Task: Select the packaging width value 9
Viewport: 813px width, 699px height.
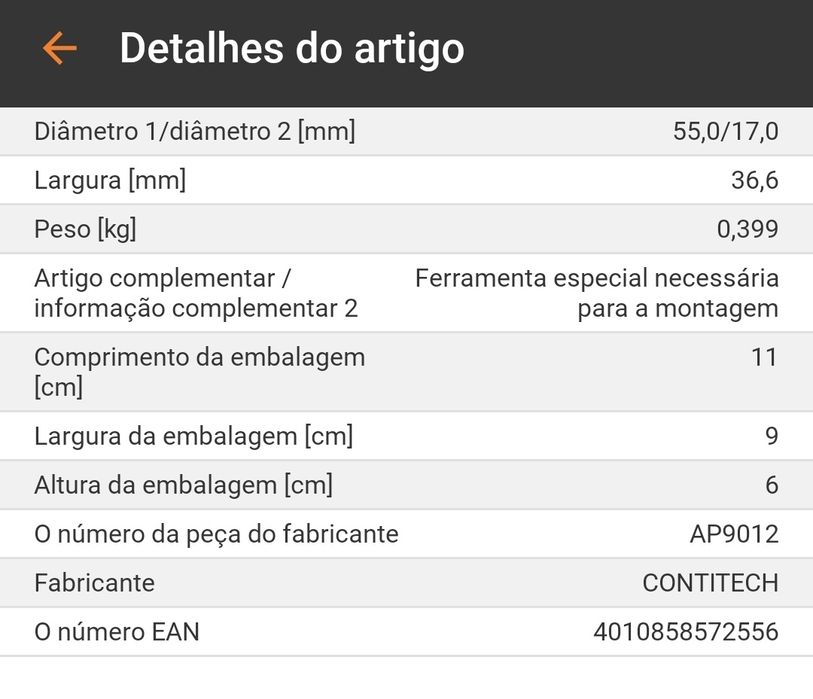Action: pyautogui.click(x=771, y=436)
